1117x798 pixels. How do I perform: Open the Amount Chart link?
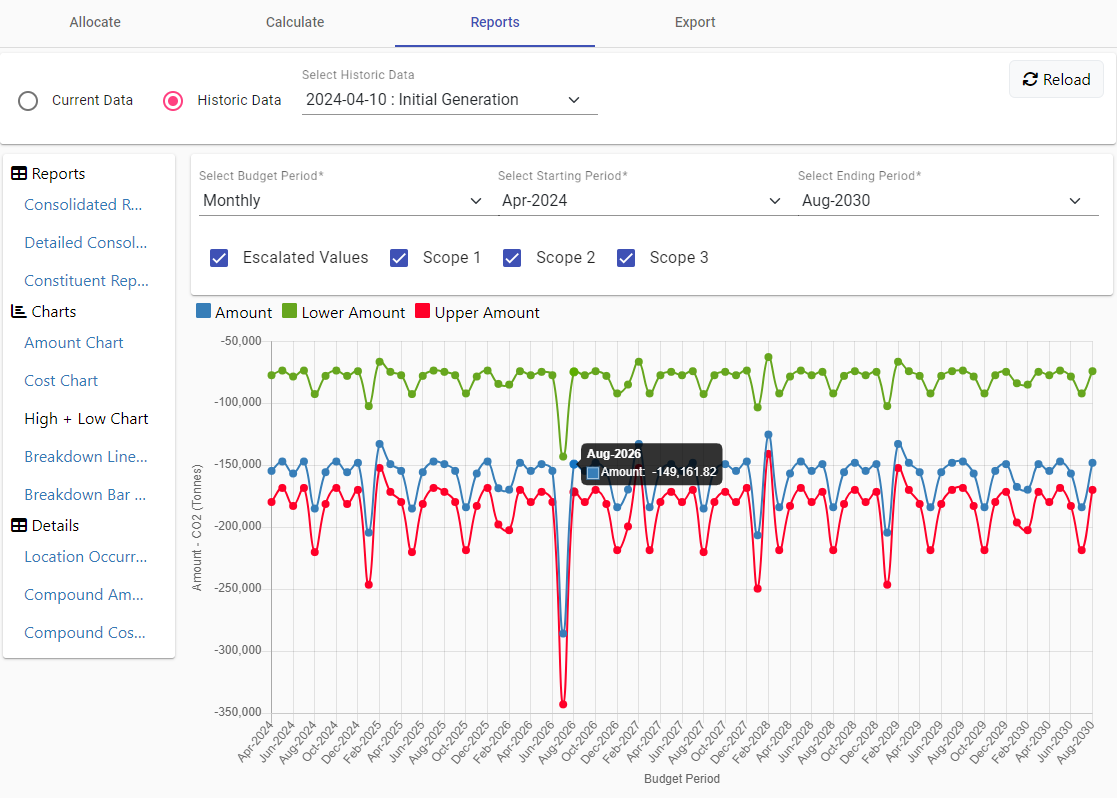coord(73,343)
